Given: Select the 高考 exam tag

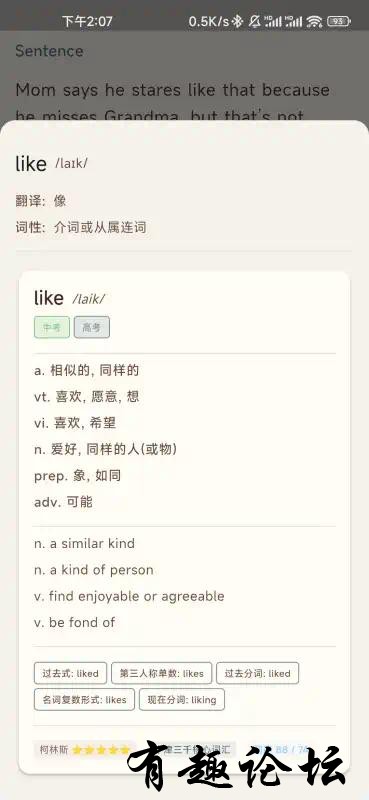Looking at the screenshot, I should coord(92,328).
